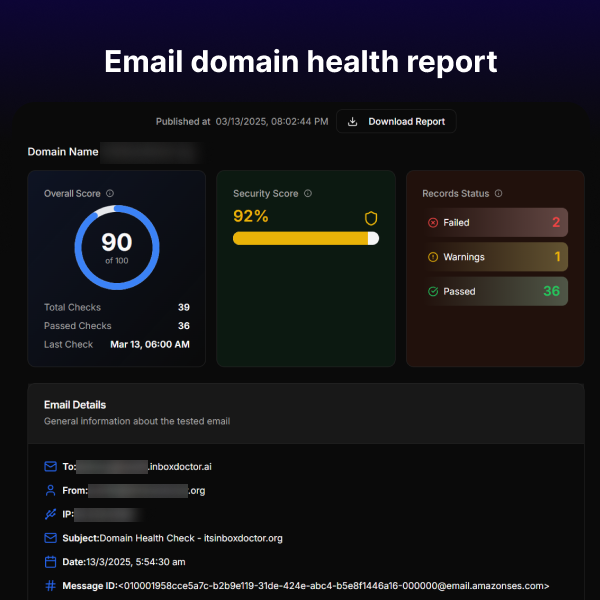Click the 90 overall score number

click(117, 242)
